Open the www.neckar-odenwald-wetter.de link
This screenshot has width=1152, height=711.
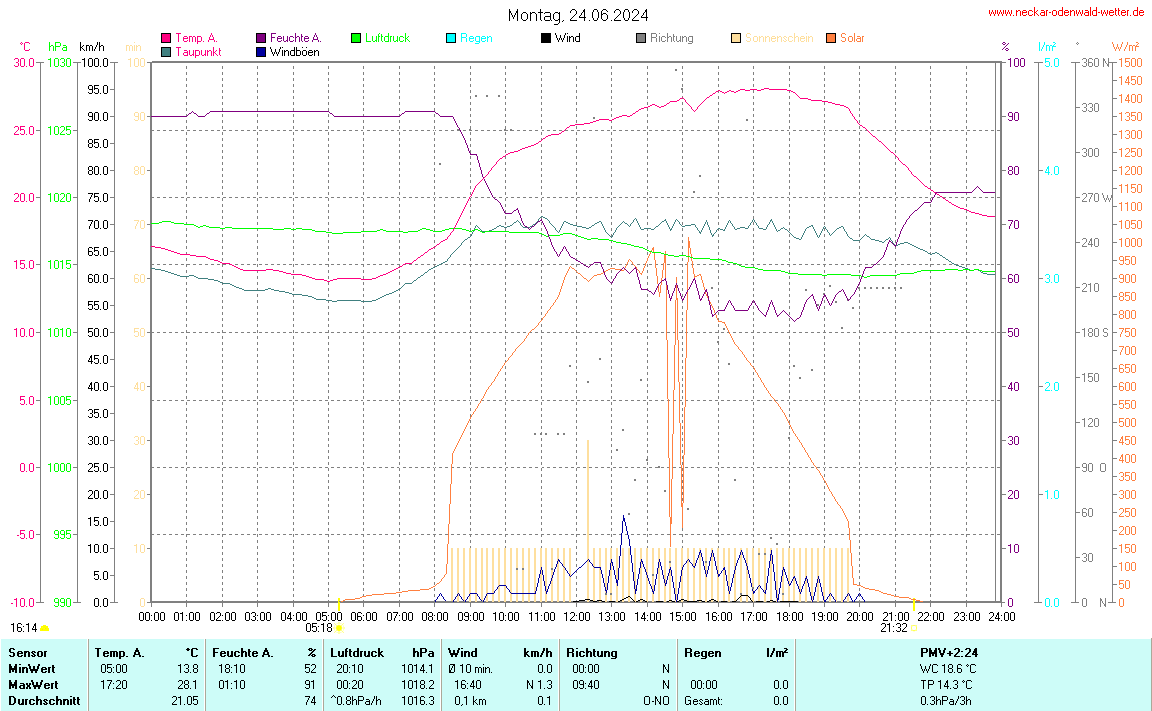pyautogui.click(x=1065, y=12)
